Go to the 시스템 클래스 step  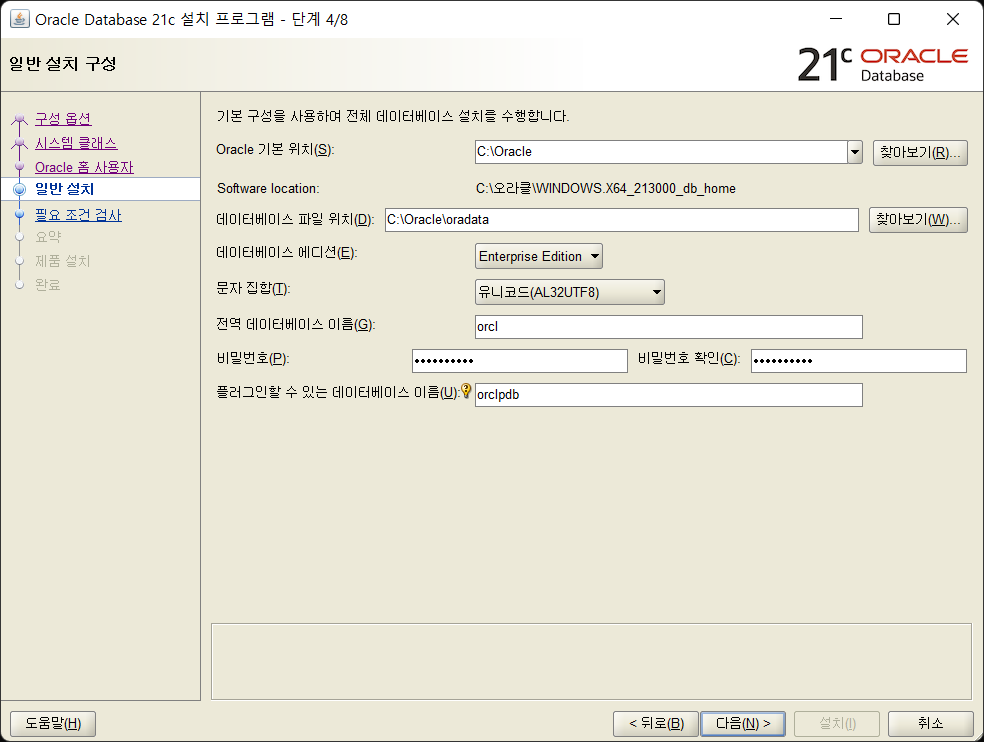pyautogui.click(x=76, y=143)
